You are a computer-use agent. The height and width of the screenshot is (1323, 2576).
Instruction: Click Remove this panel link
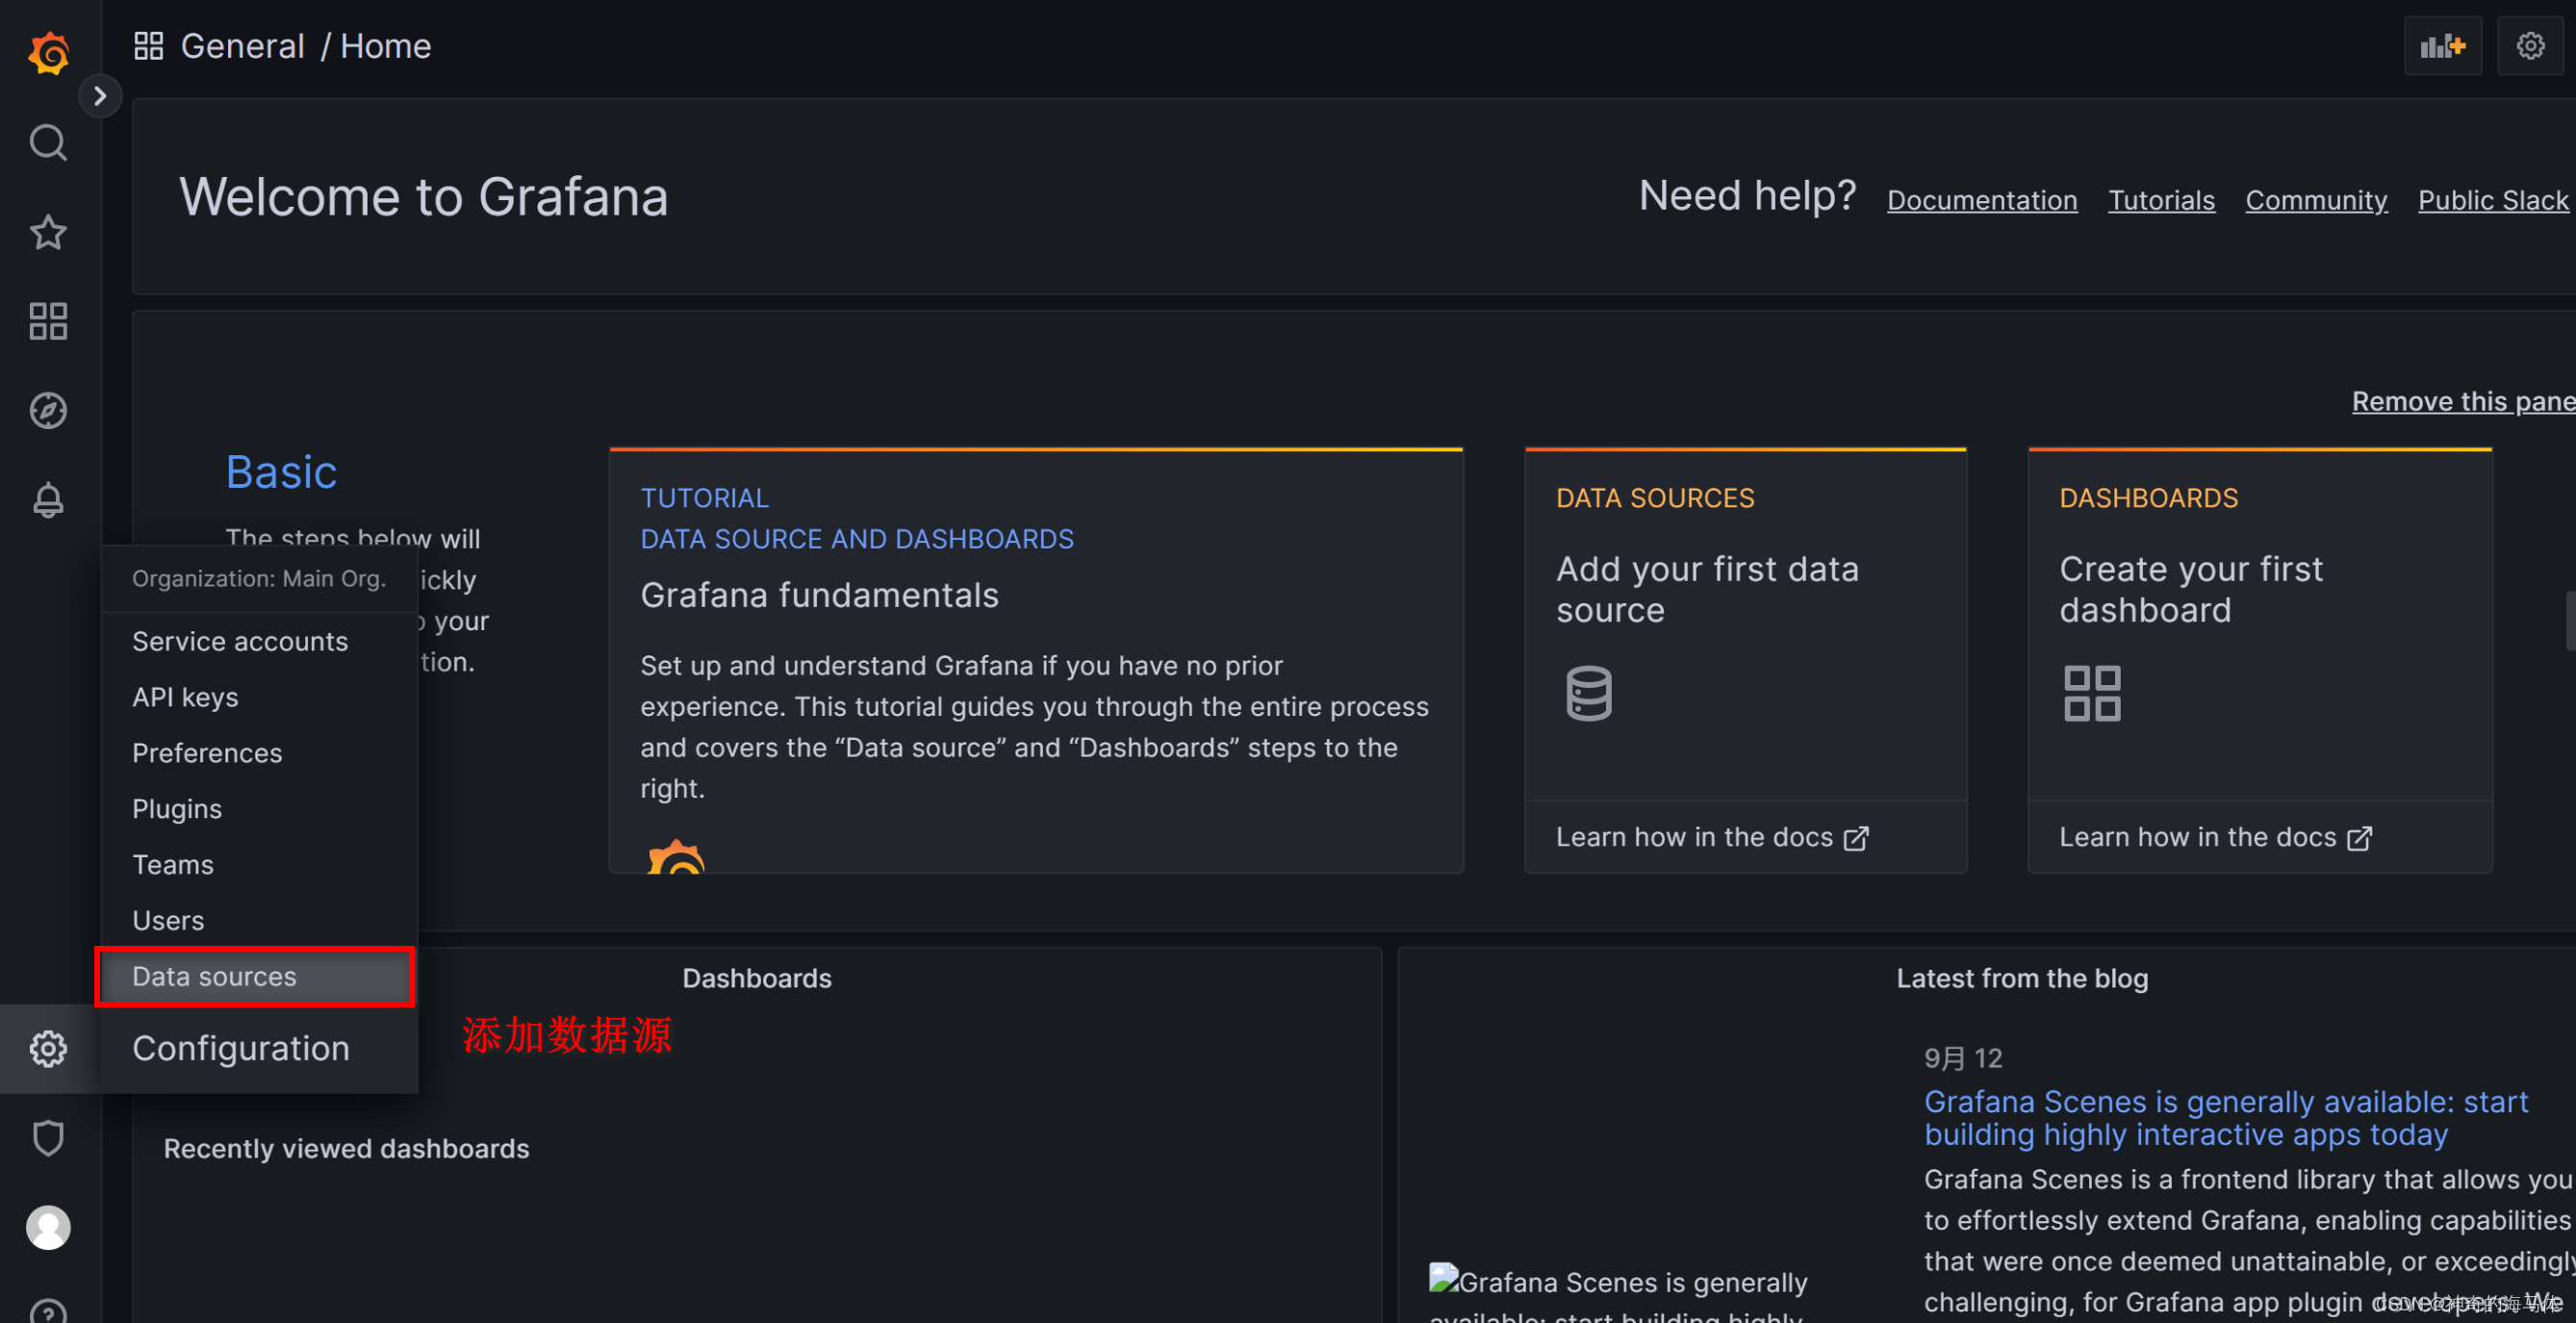2462,401
